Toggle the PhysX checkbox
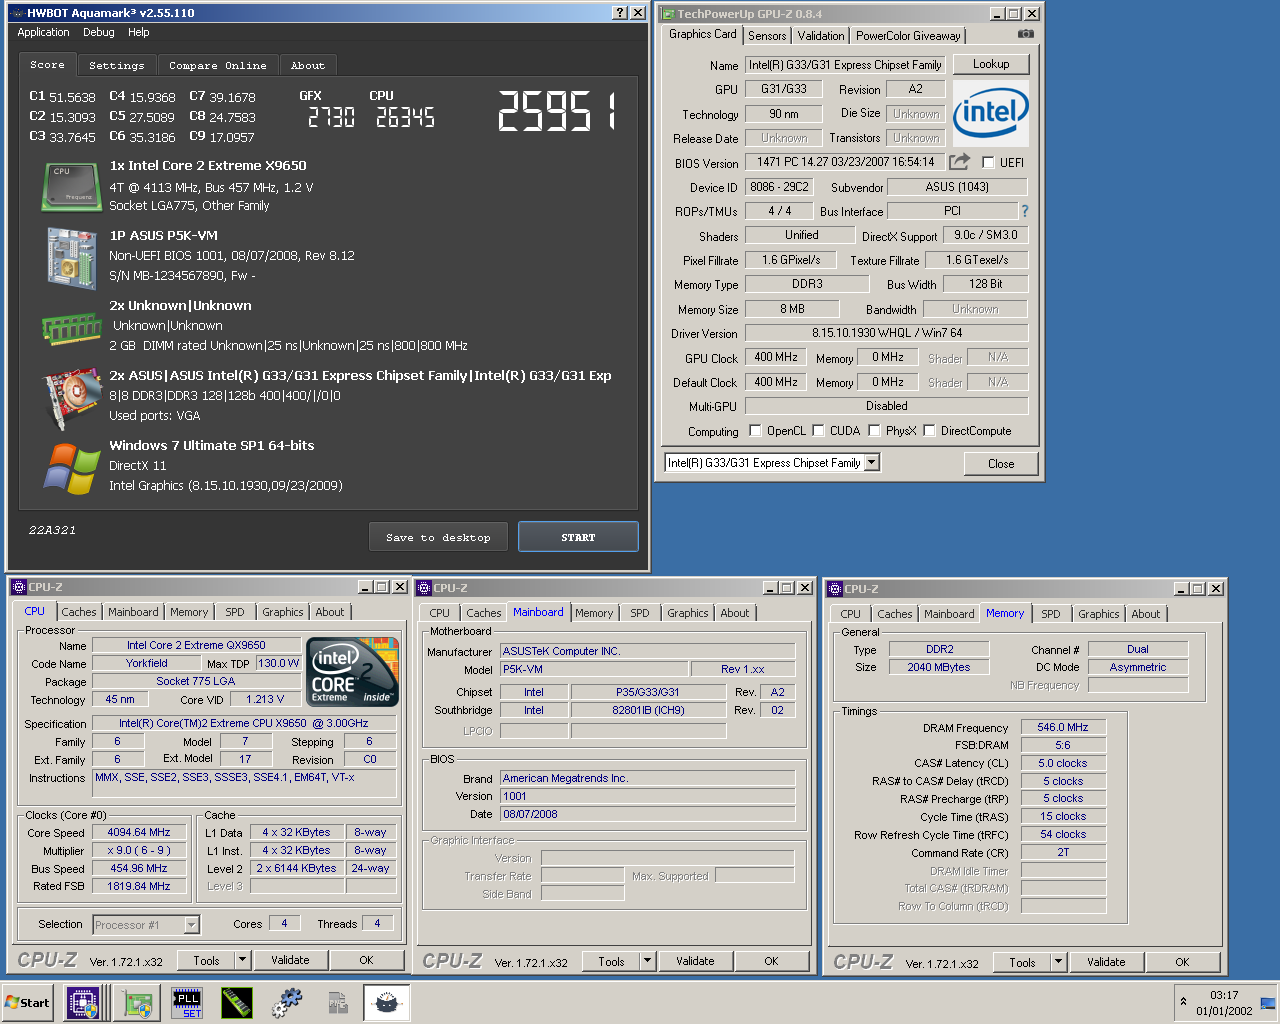The image size is (1280, 1024). point(875,431)
